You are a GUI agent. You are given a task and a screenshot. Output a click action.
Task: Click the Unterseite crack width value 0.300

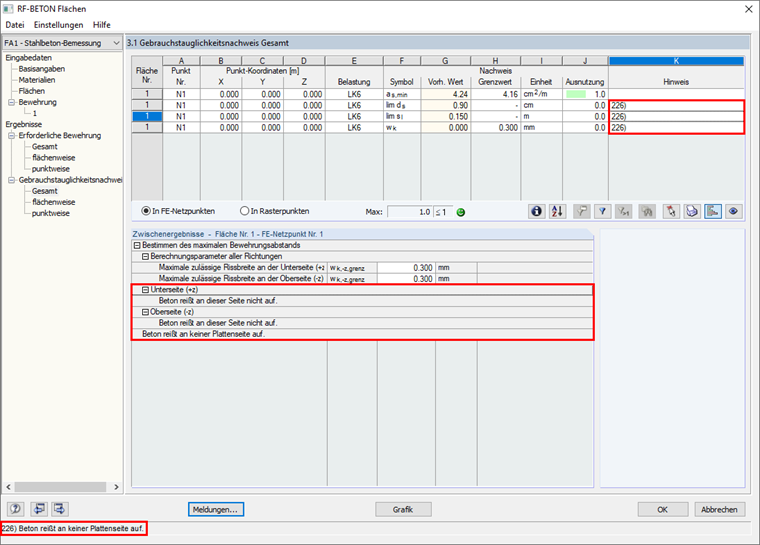point(406,268)
